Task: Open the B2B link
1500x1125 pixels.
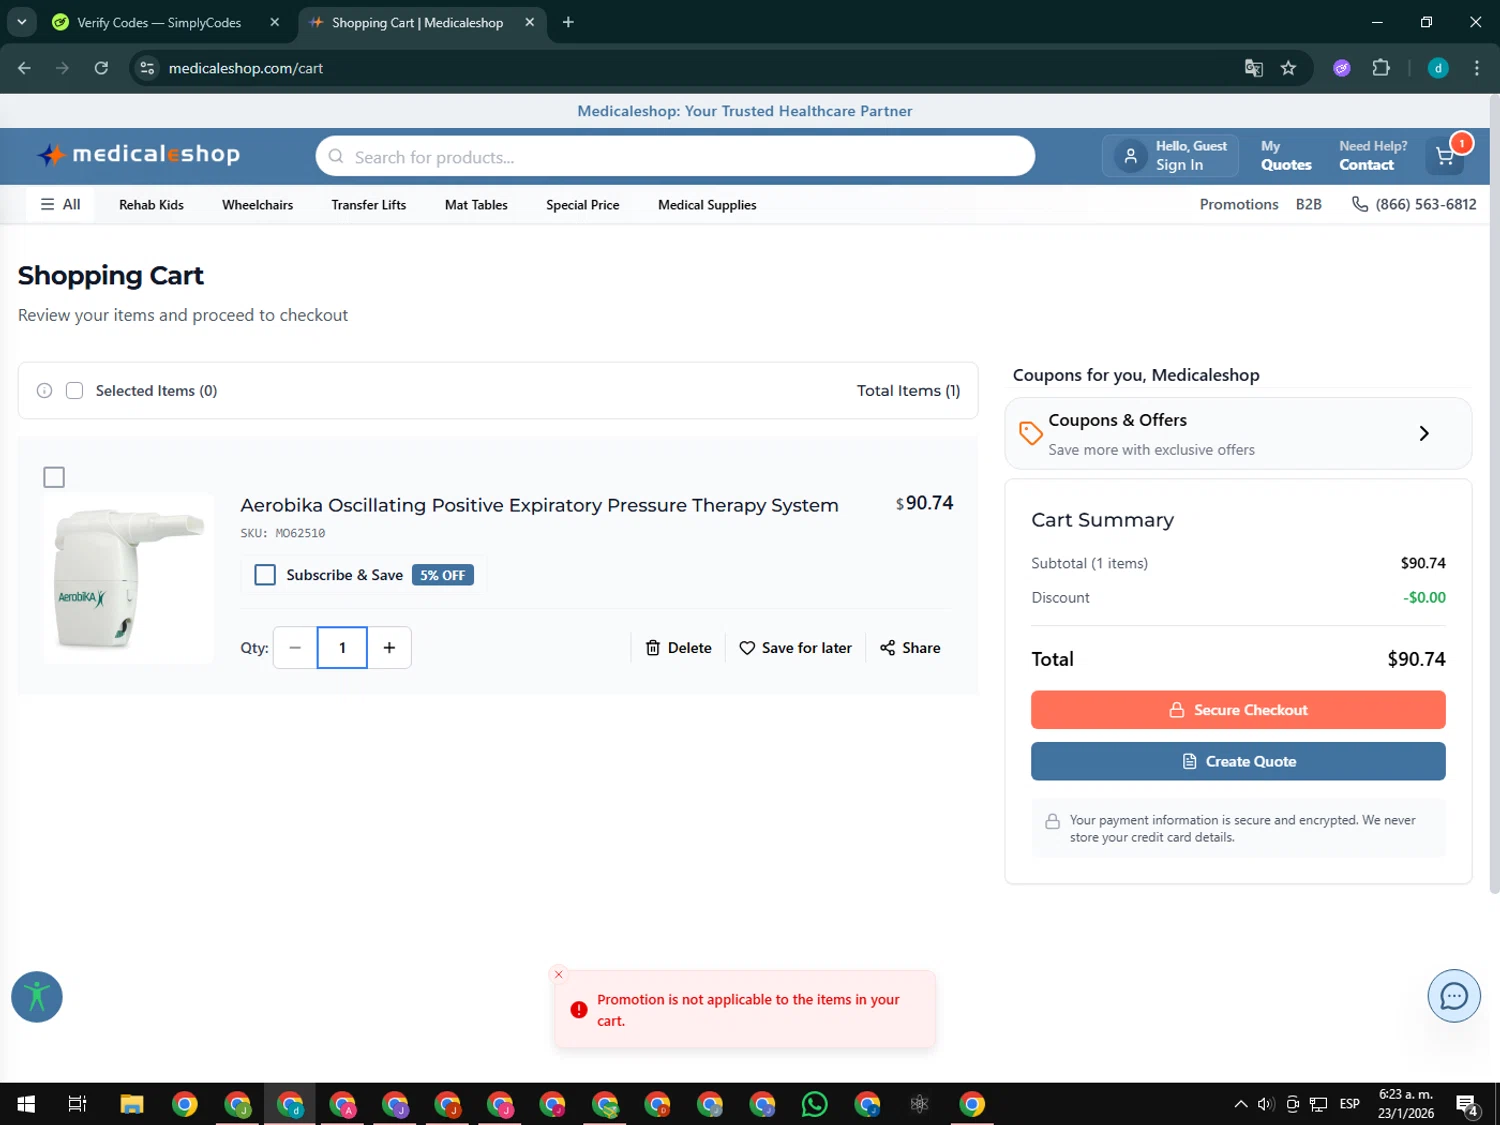Action: [1308, 204]
